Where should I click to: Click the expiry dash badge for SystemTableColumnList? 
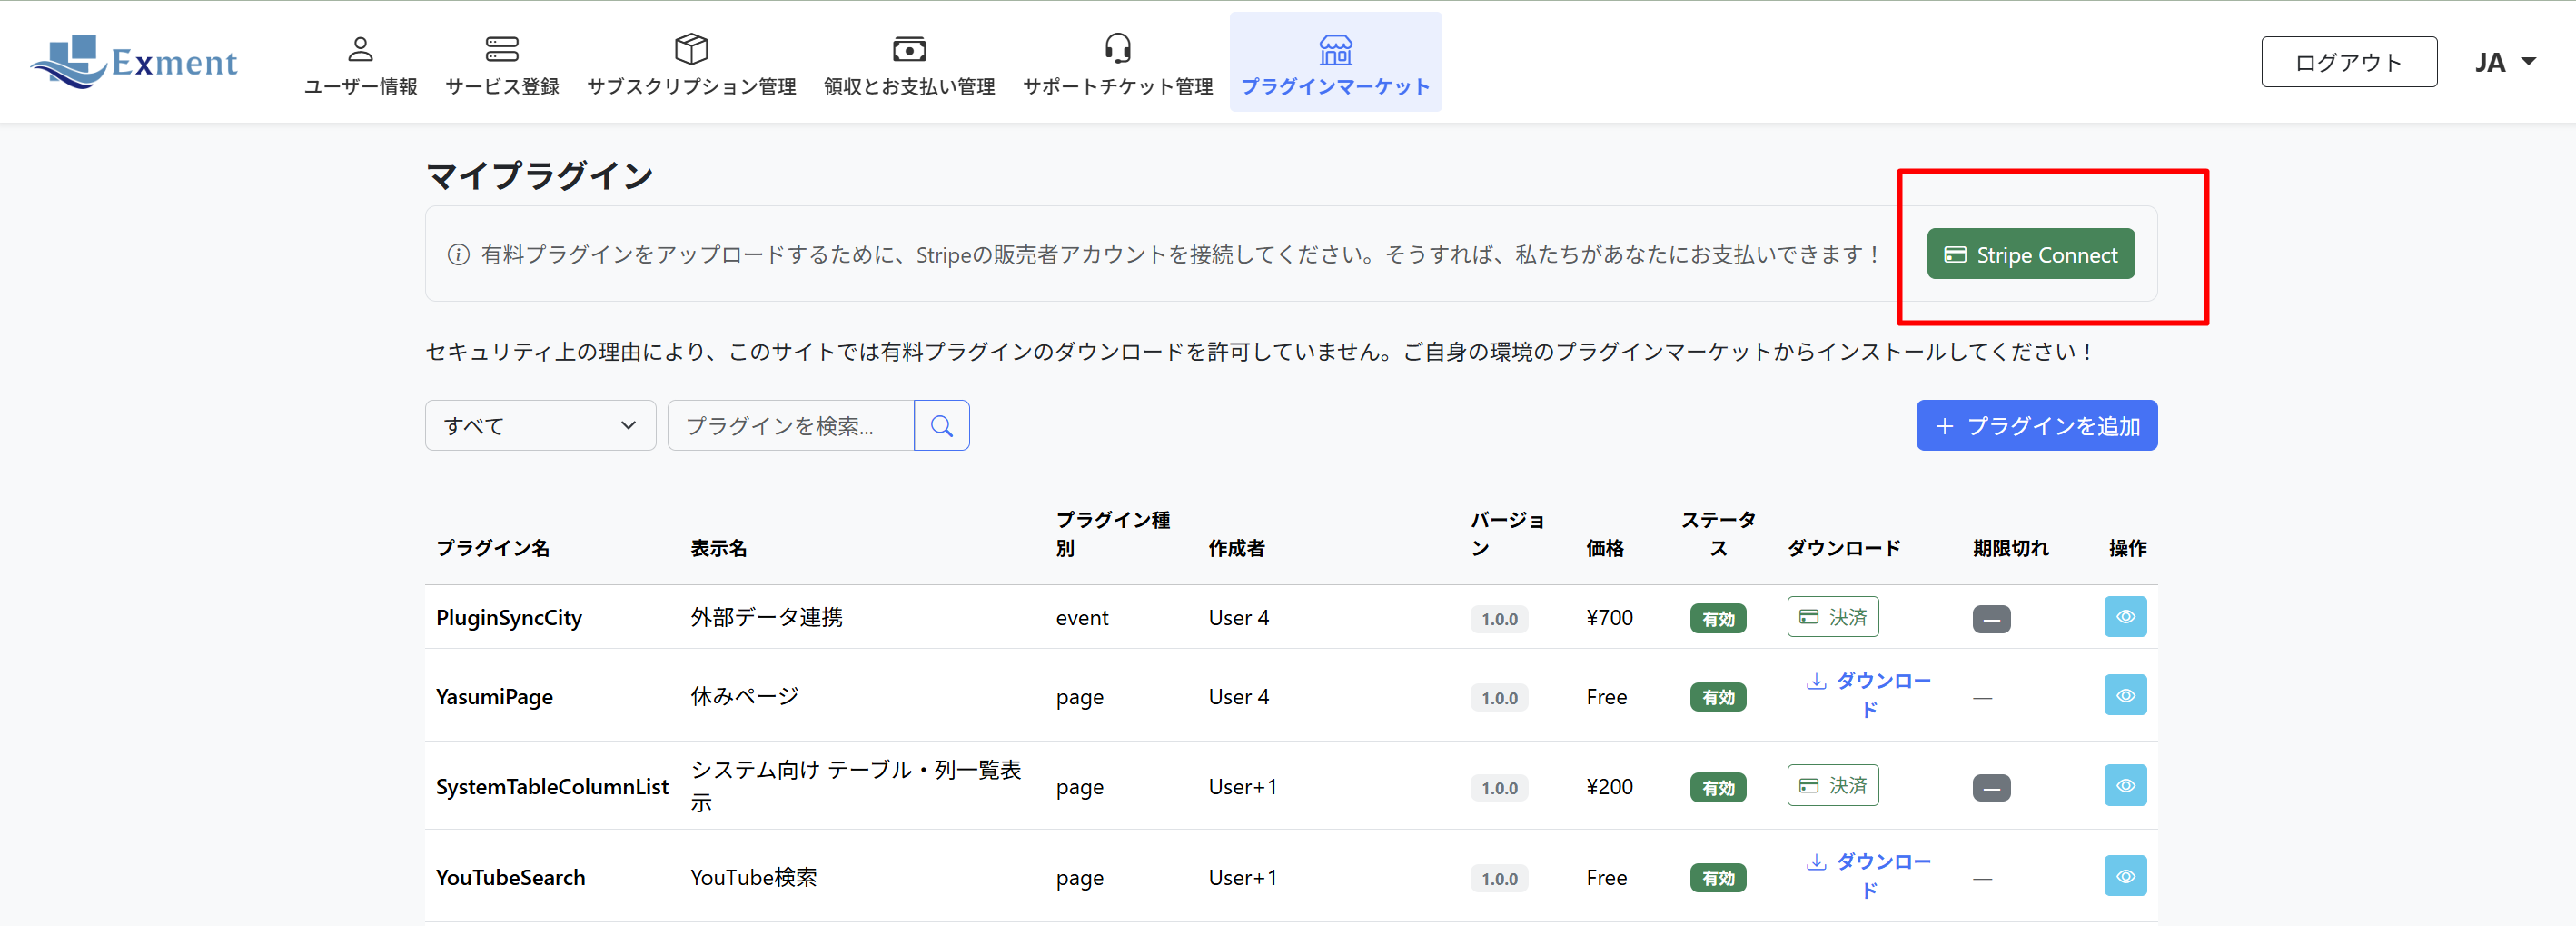tap(1991, 788)
